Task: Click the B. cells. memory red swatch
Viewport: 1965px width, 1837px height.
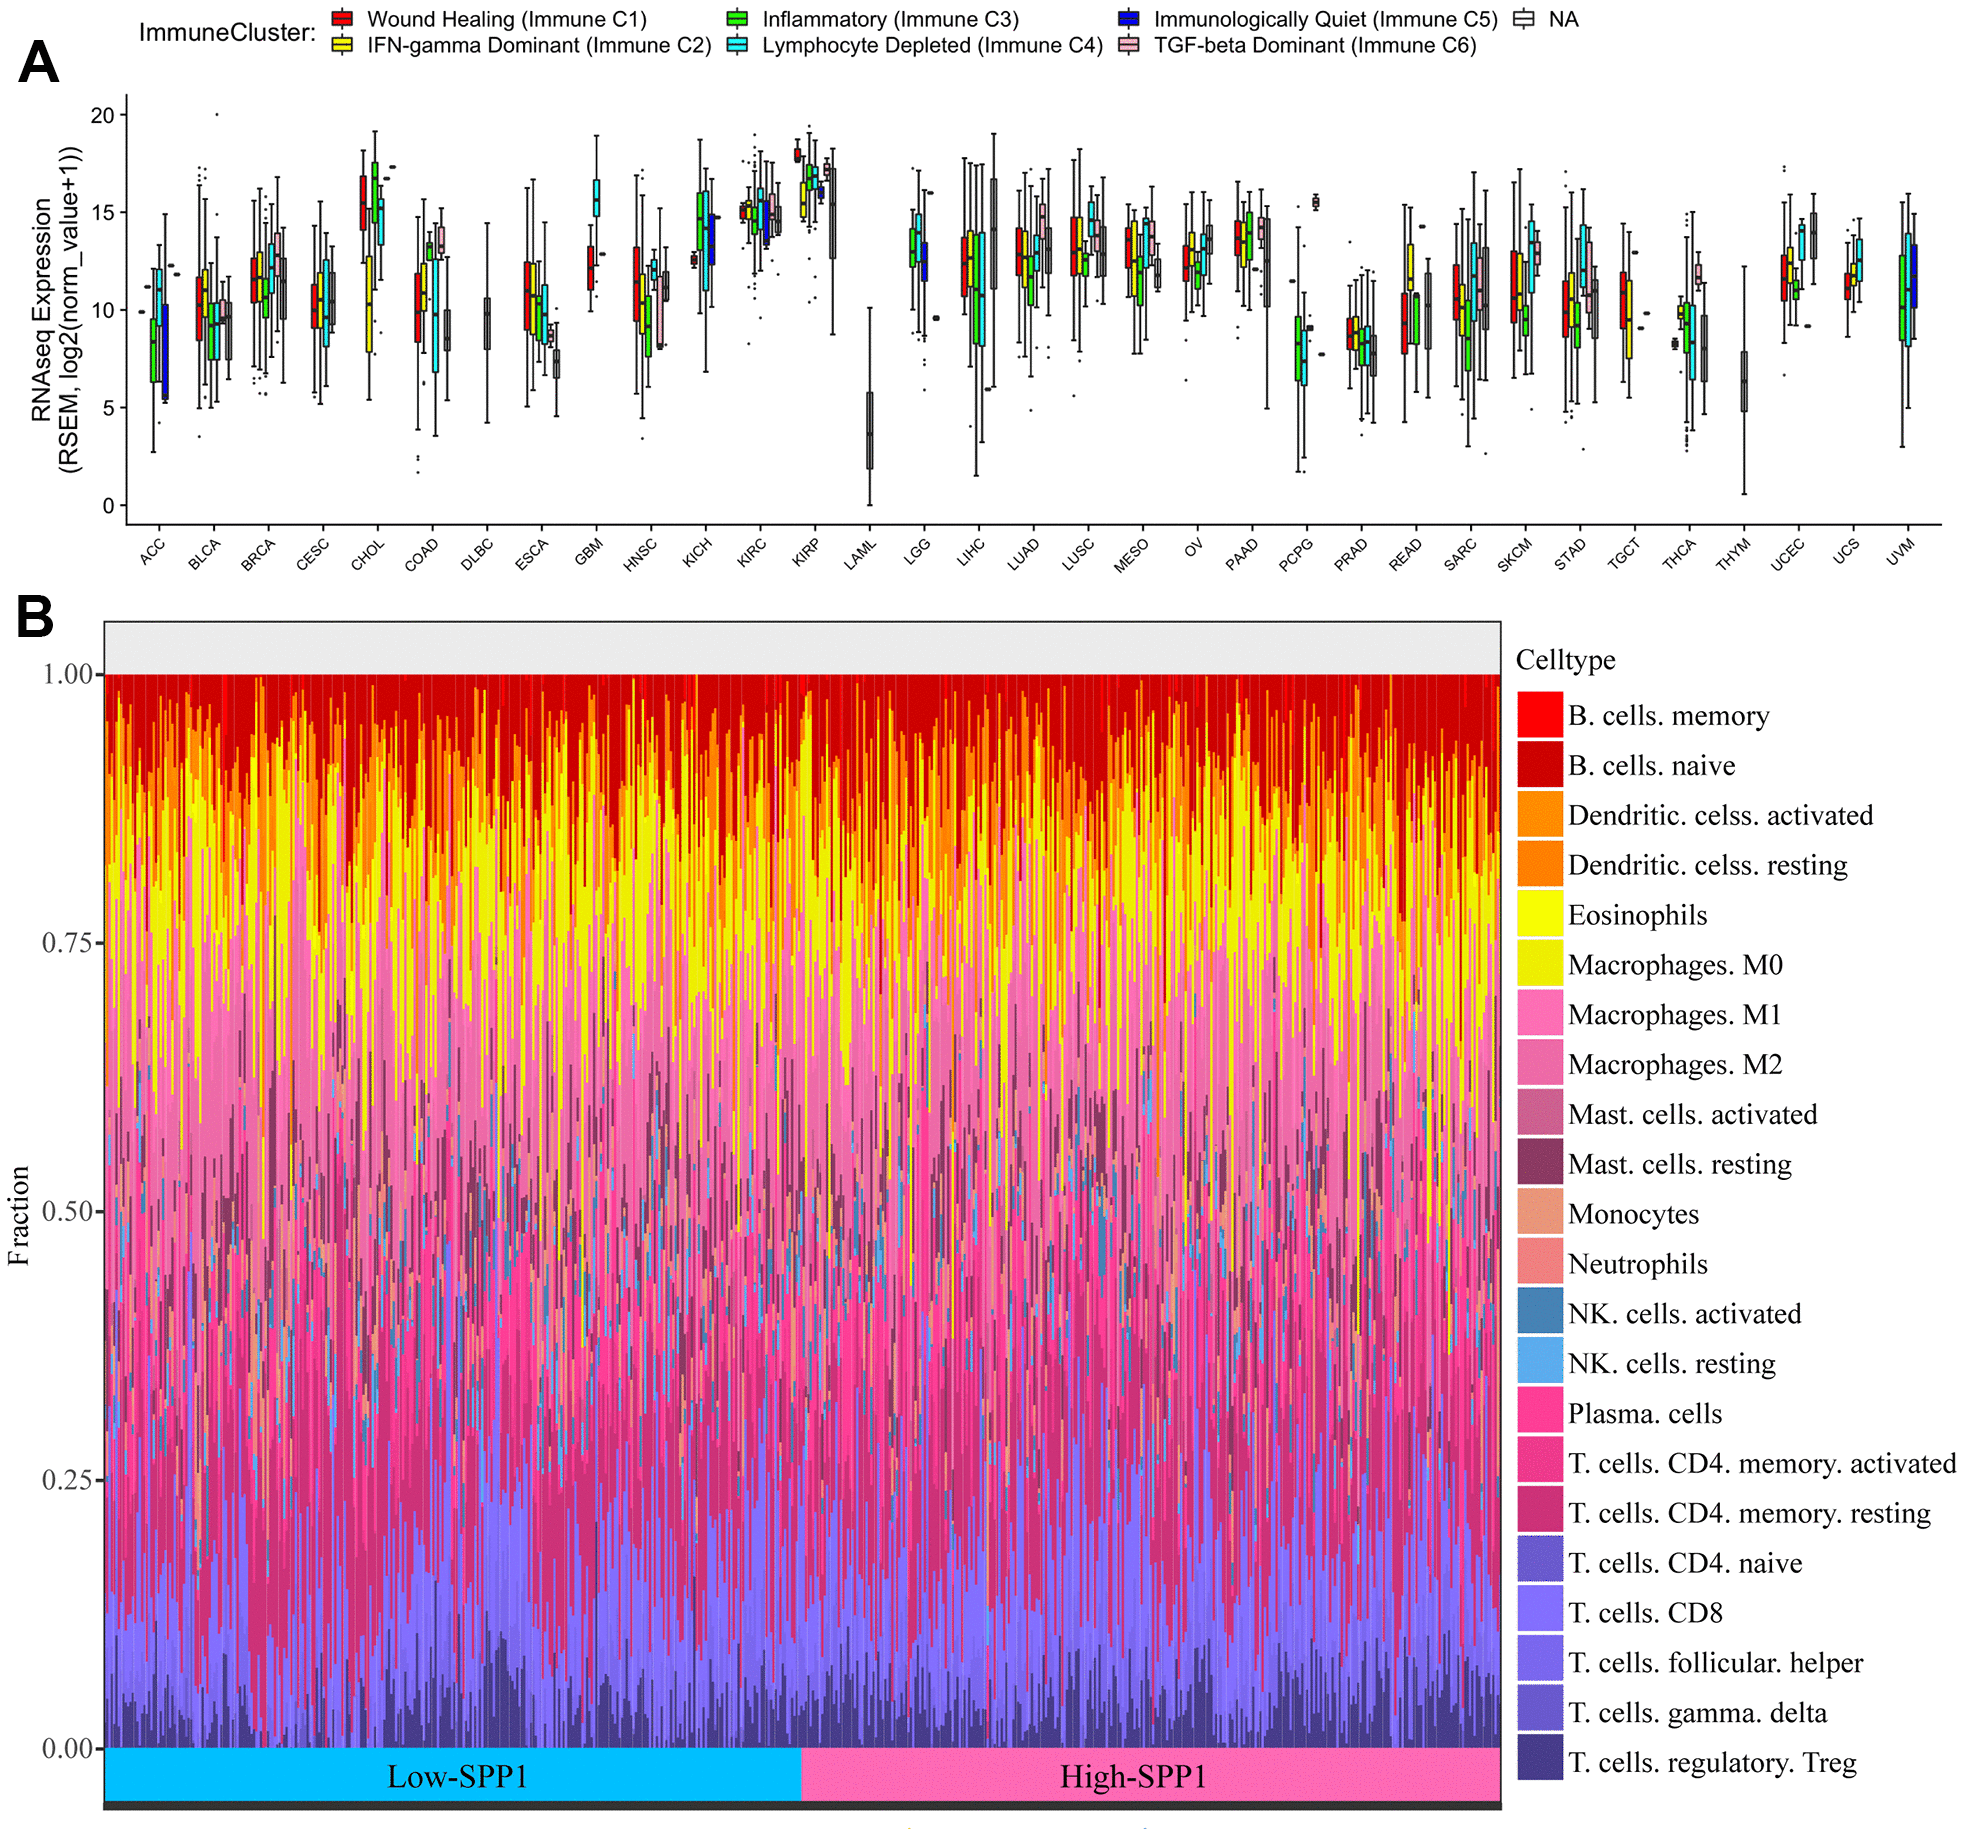Action: pyautogui.click(x=1539, y=714)
